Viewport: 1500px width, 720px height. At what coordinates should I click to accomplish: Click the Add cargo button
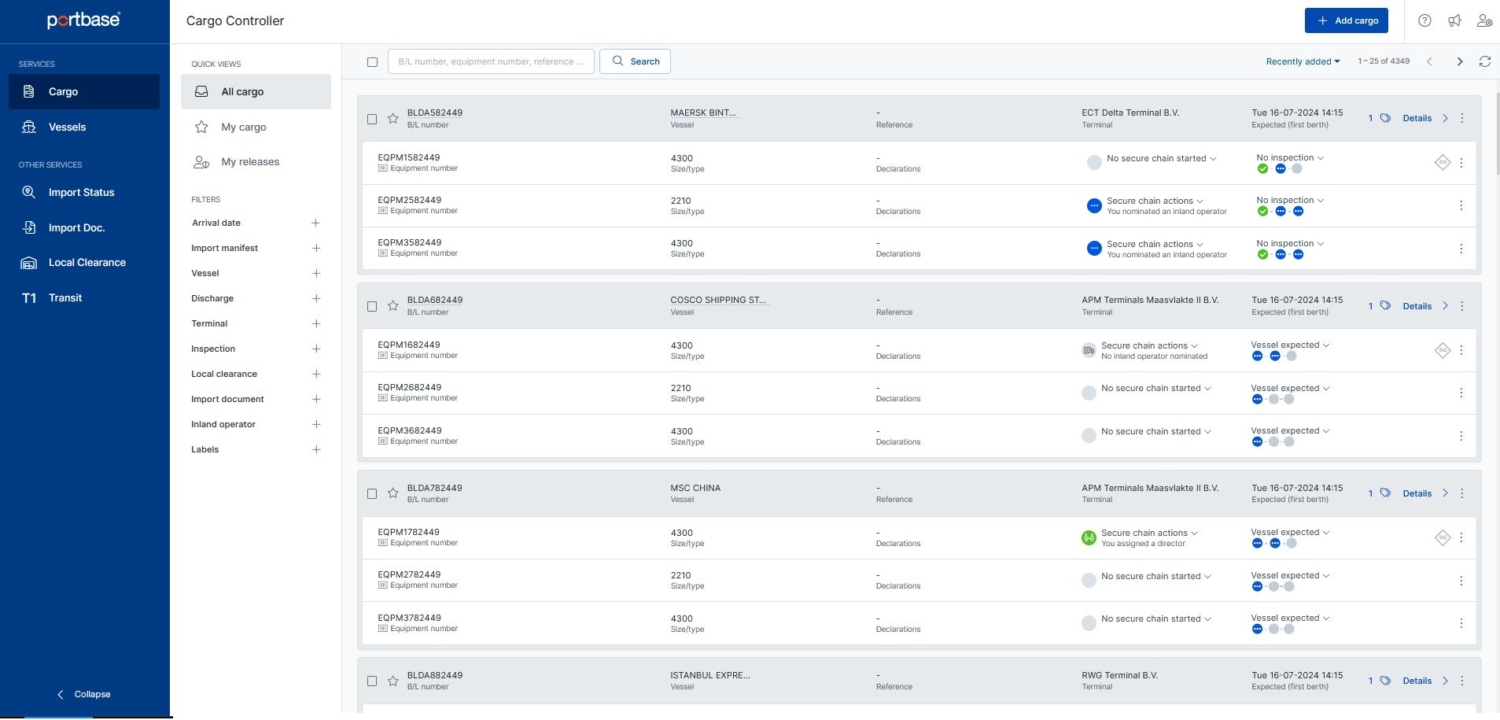1346,20
